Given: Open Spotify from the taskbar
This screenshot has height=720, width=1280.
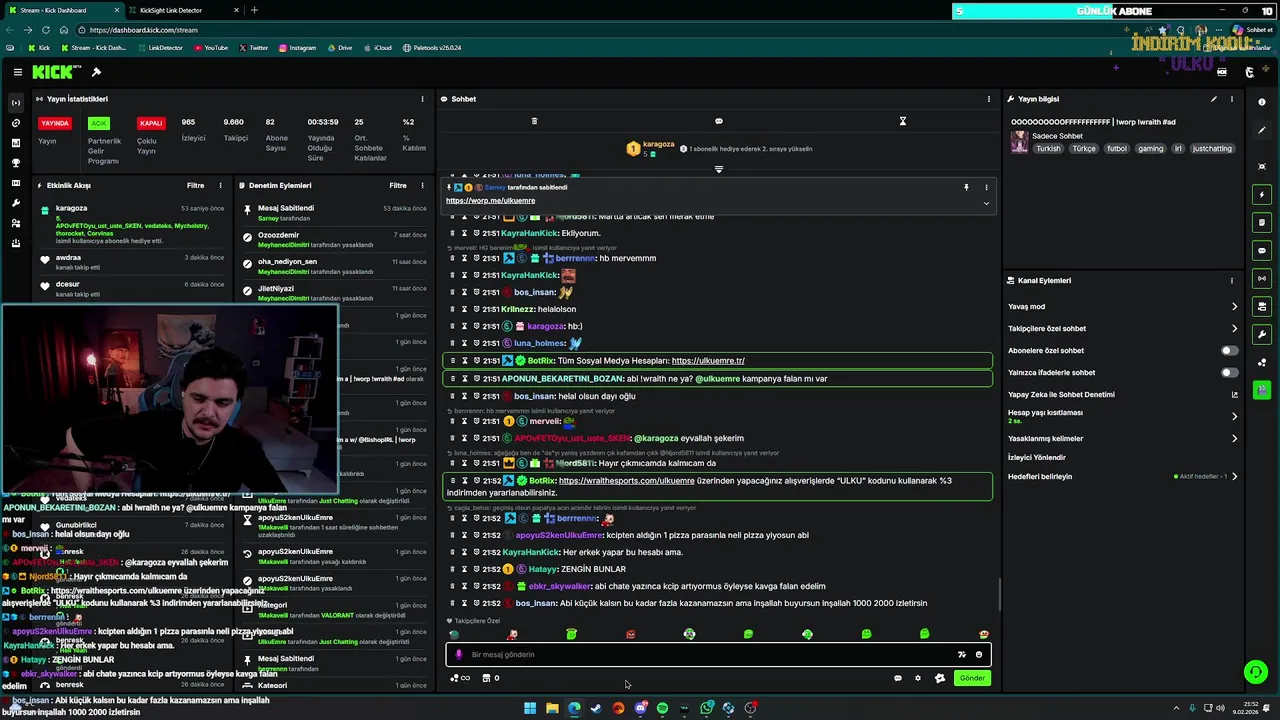Looking at the screenshot, I should tap(662, 708).
